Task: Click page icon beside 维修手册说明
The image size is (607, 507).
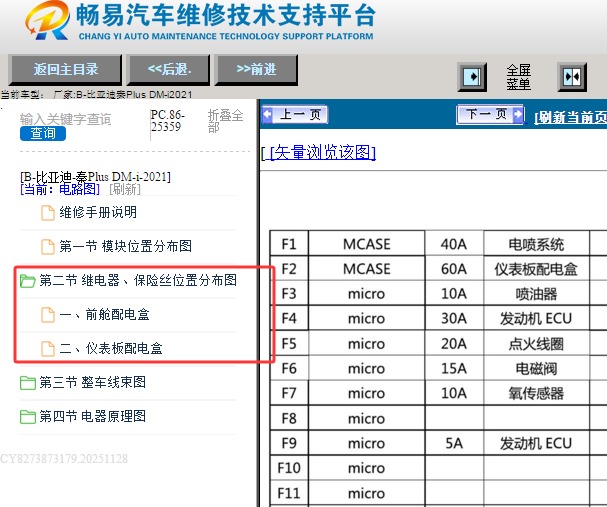Action: 48,213
